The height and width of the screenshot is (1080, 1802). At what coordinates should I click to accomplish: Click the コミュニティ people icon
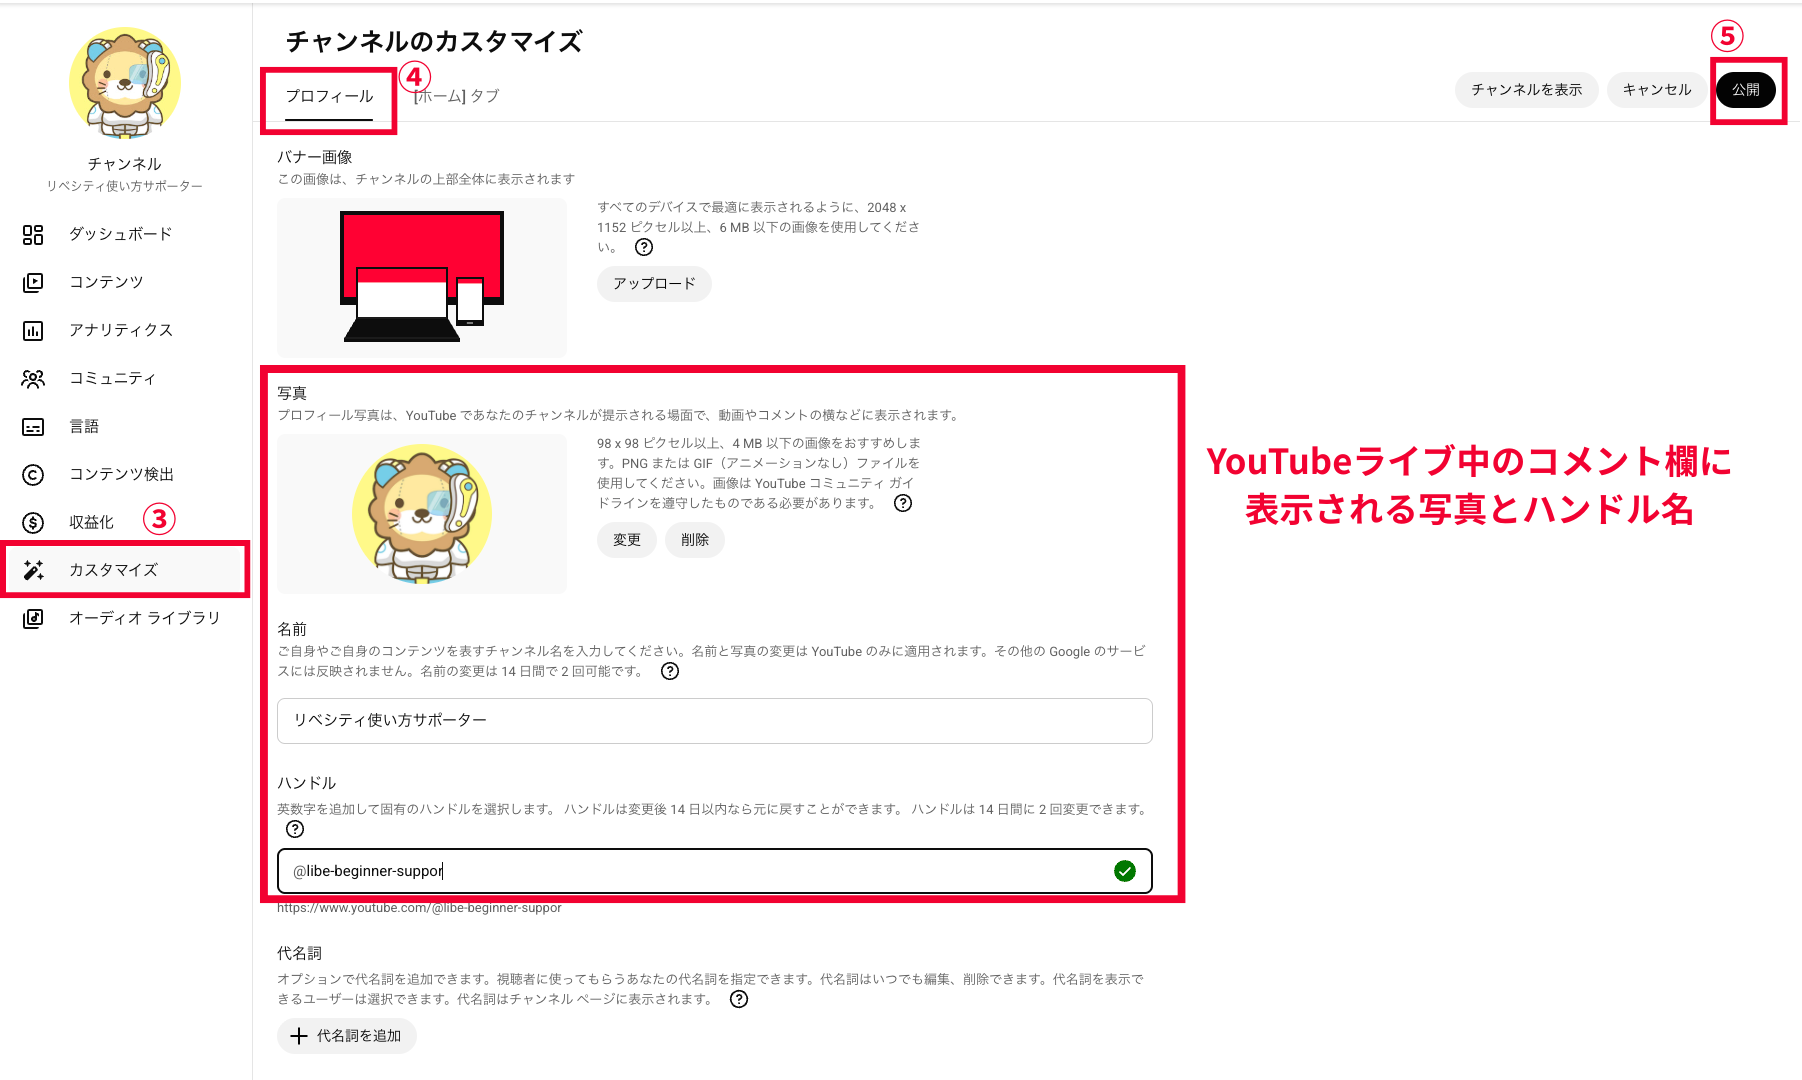33,378
